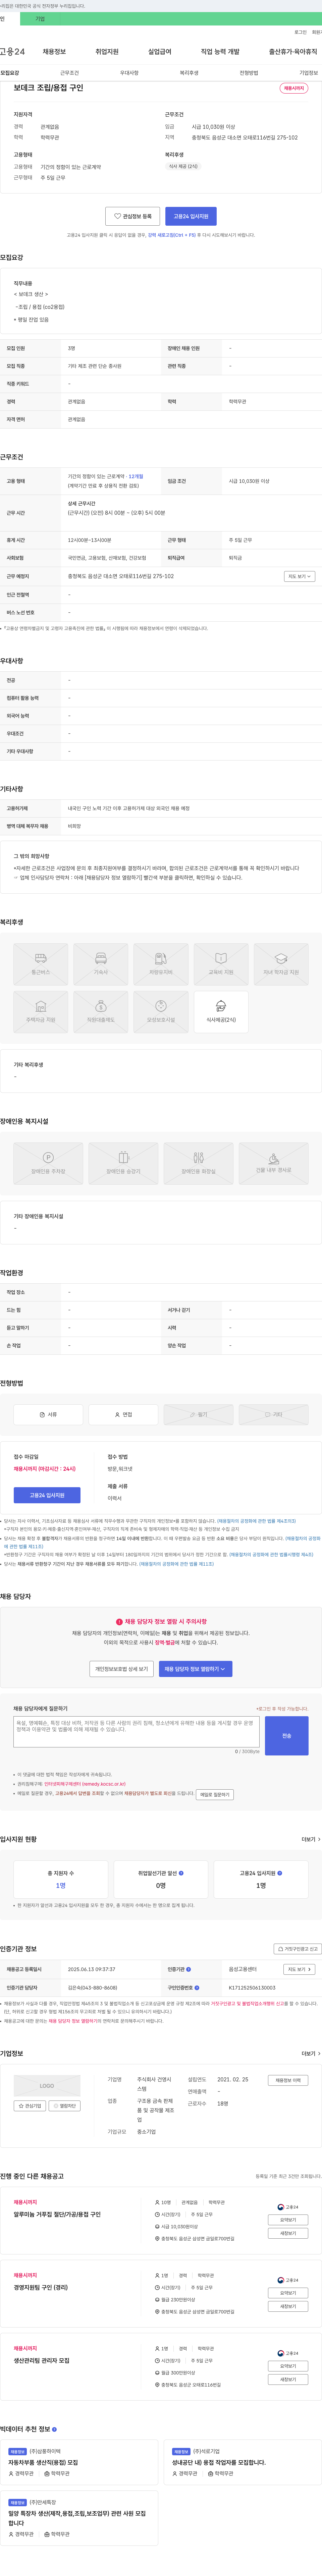
Task: Focus the question text box for the recruiter
Action: click(136, 1732)
